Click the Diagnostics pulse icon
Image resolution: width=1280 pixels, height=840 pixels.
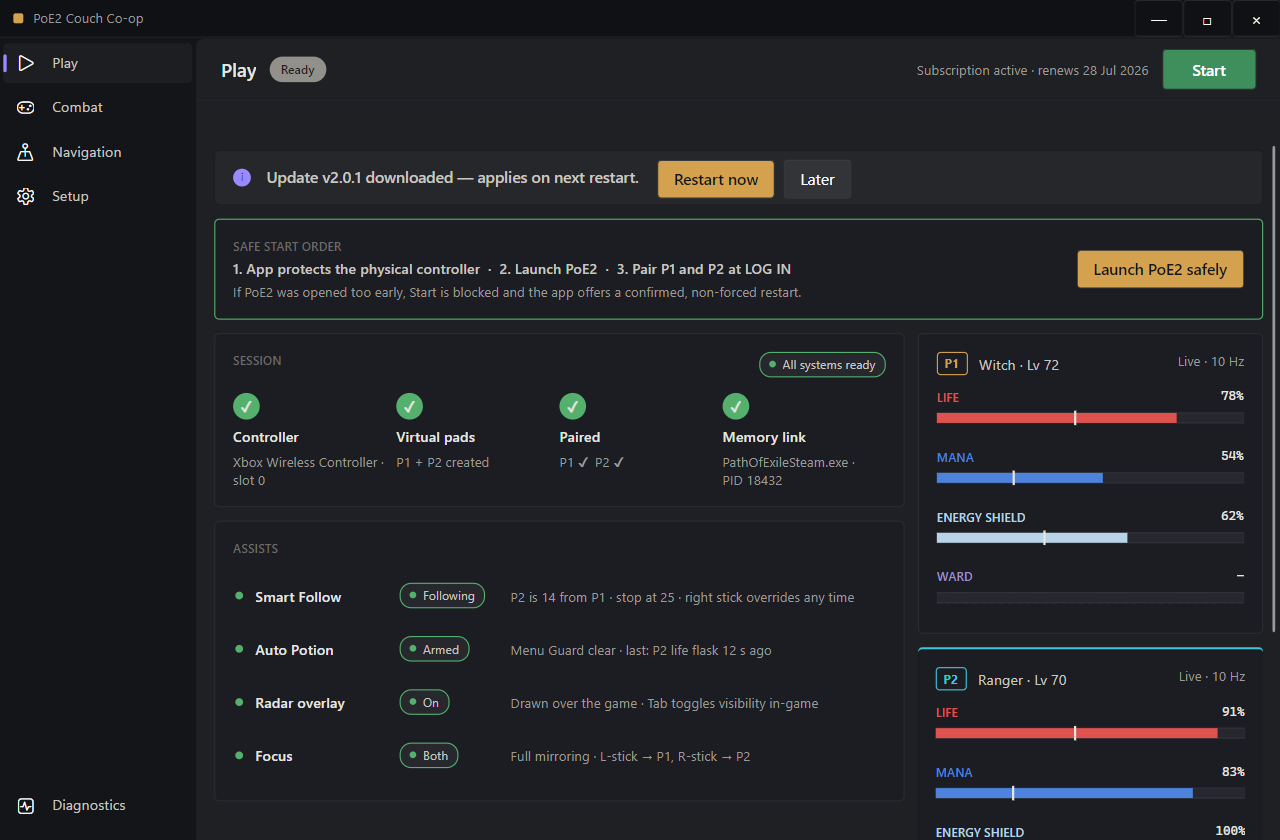pyautogui.click(x=26, y=805)
